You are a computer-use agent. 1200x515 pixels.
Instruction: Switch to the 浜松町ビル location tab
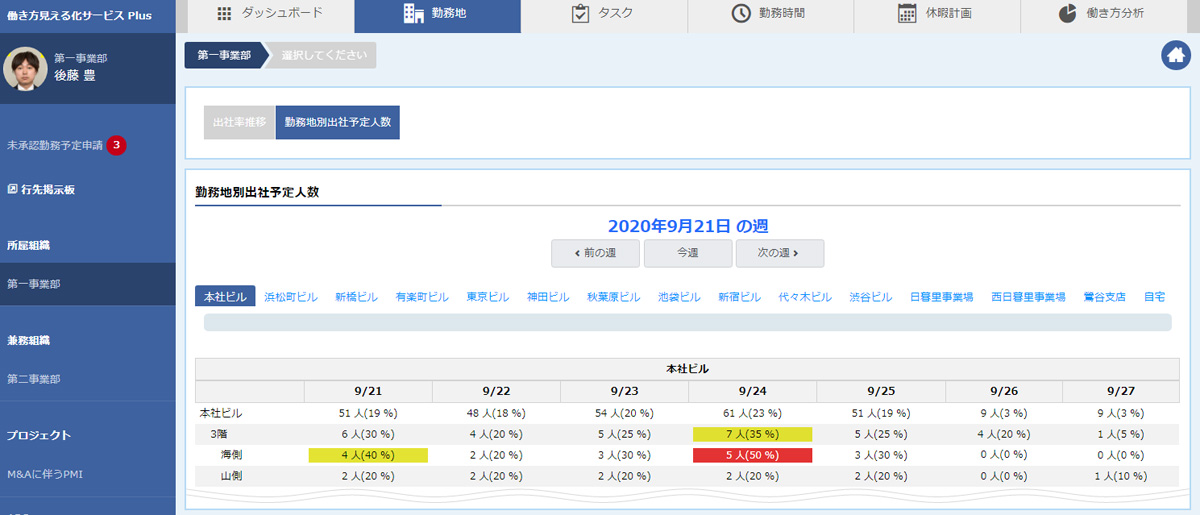point(290,297)
